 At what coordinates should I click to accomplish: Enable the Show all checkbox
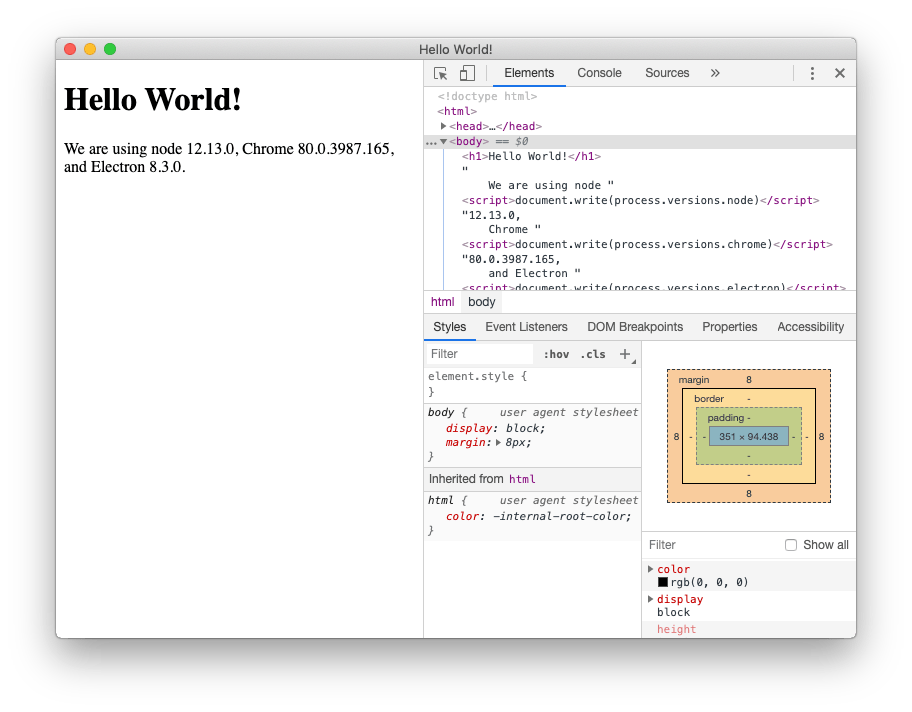(x=791, y=545)
